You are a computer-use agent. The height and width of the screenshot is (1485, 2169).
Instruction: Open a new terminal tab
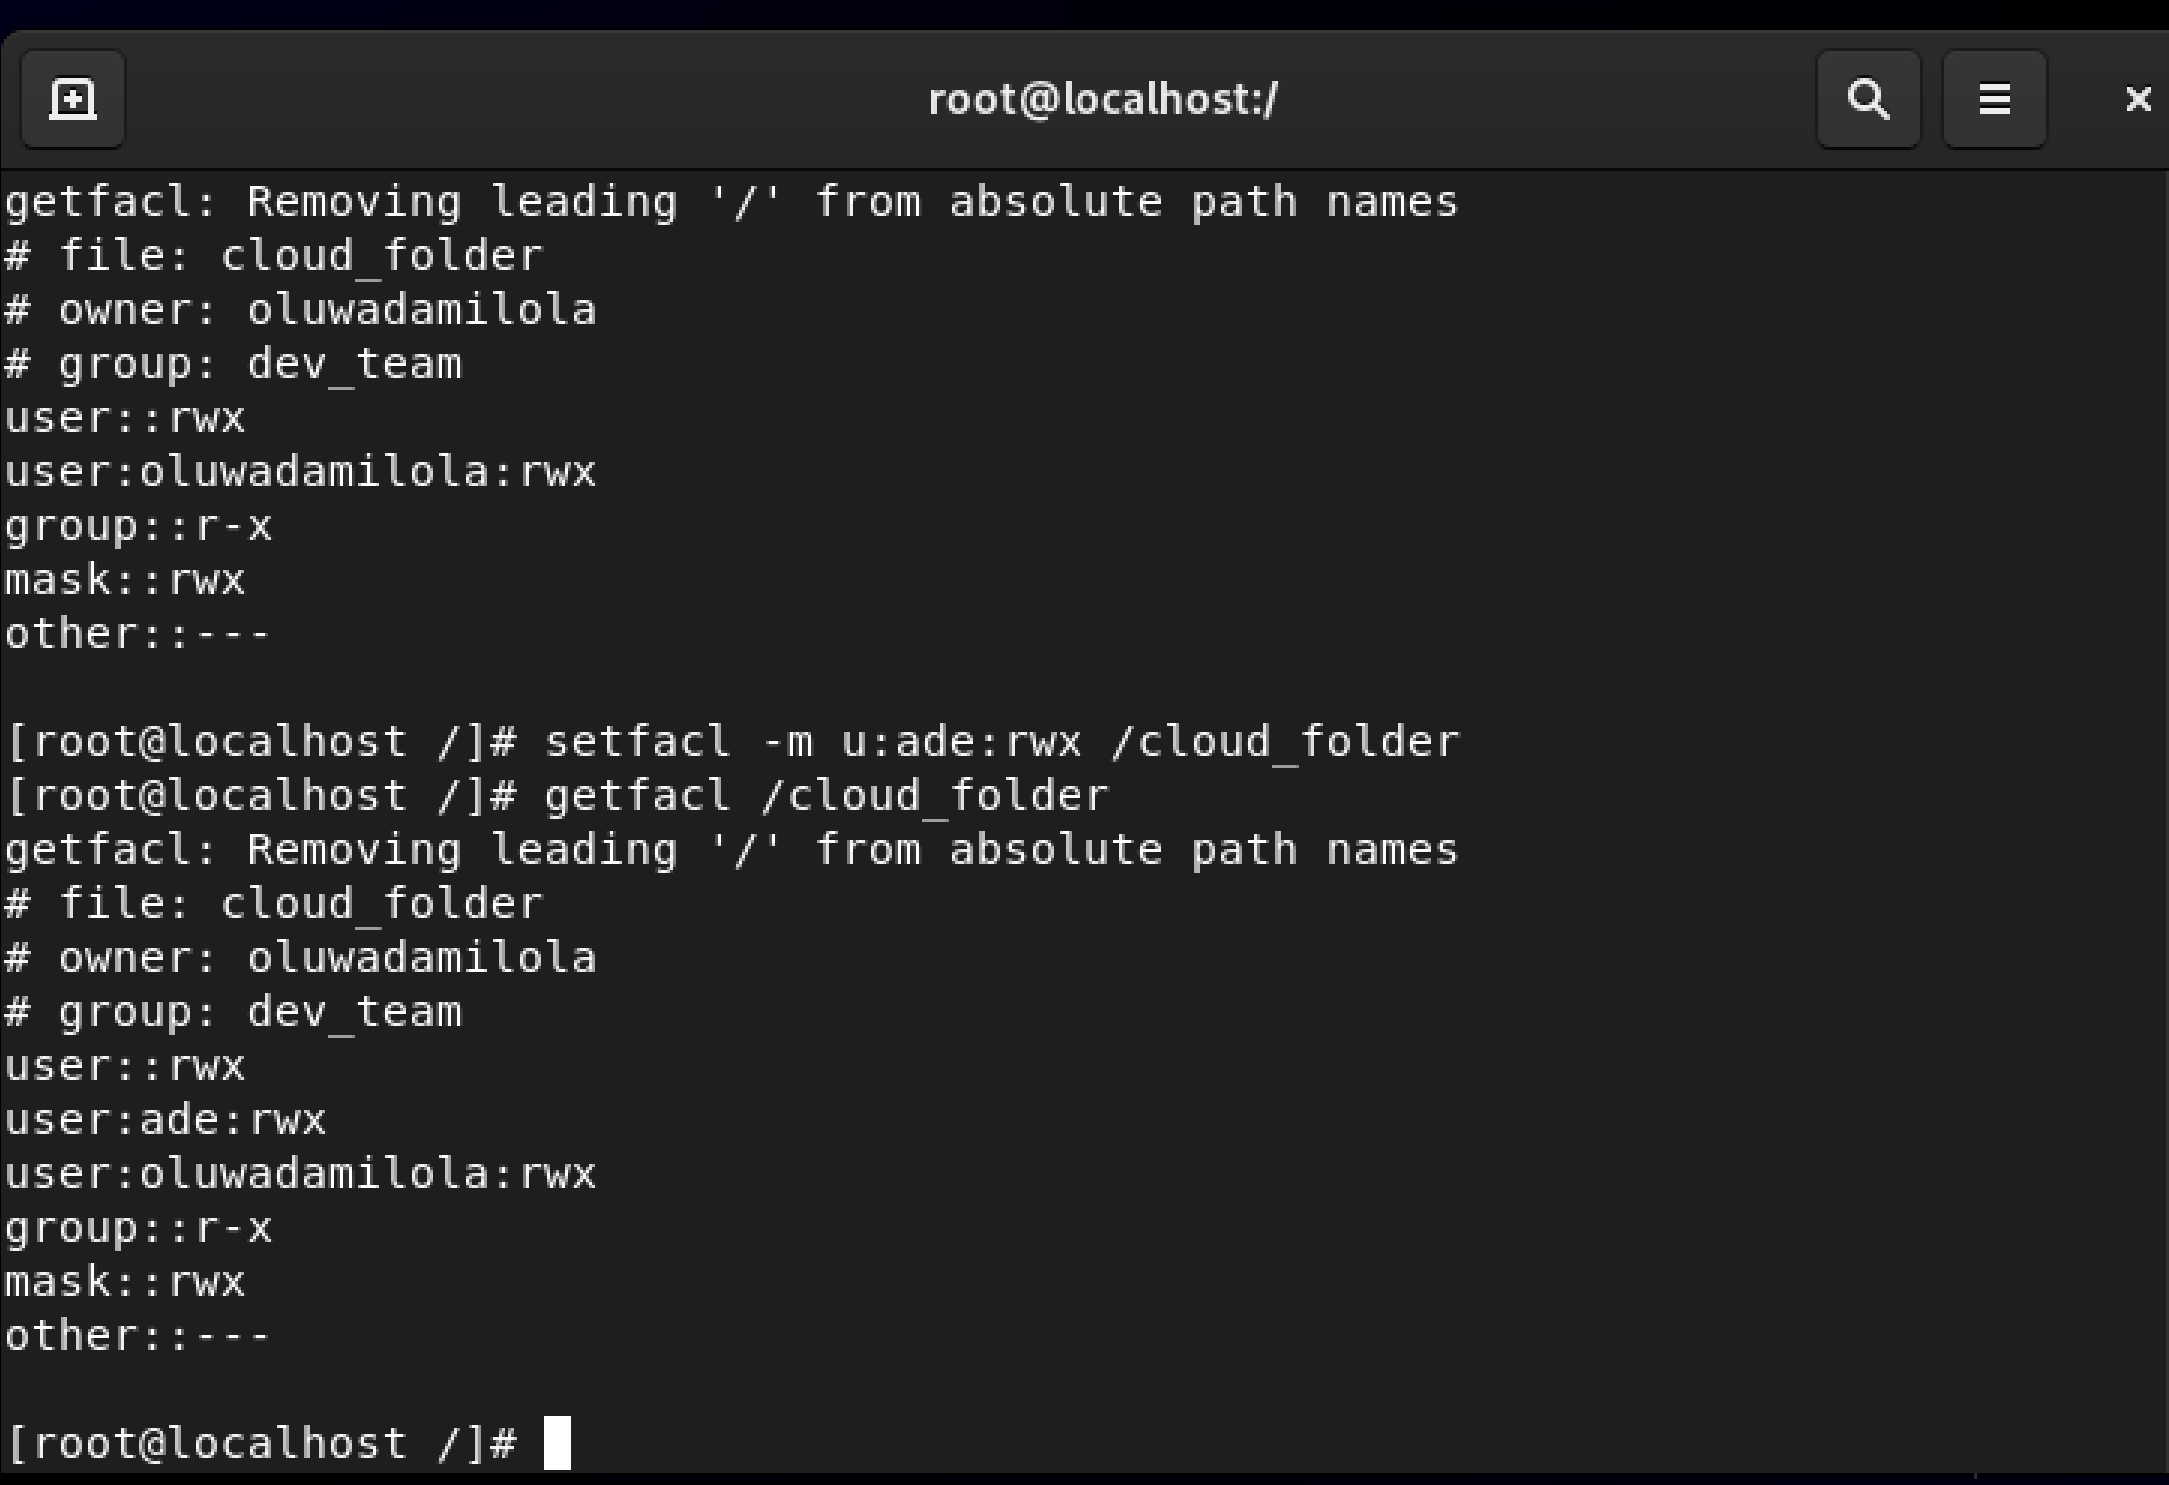coord(73,99)
